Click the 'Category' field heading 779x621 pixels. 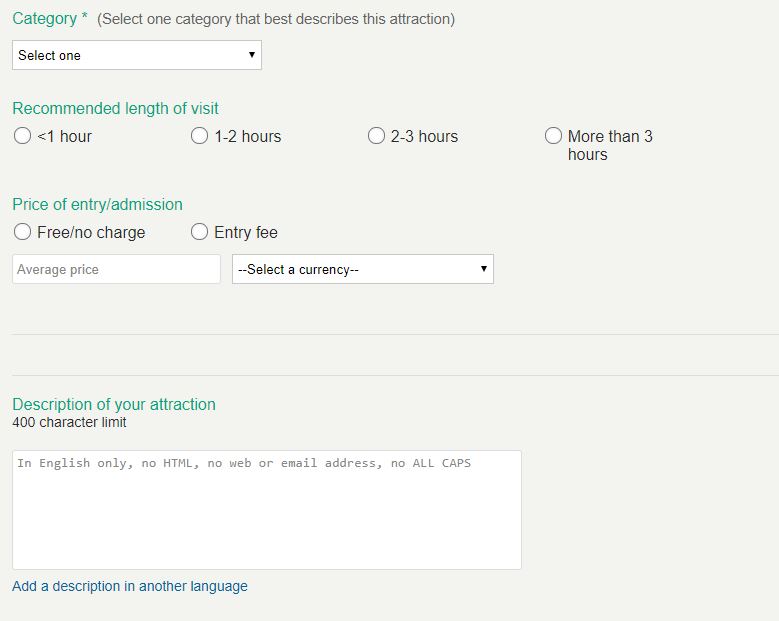point(44,18)
